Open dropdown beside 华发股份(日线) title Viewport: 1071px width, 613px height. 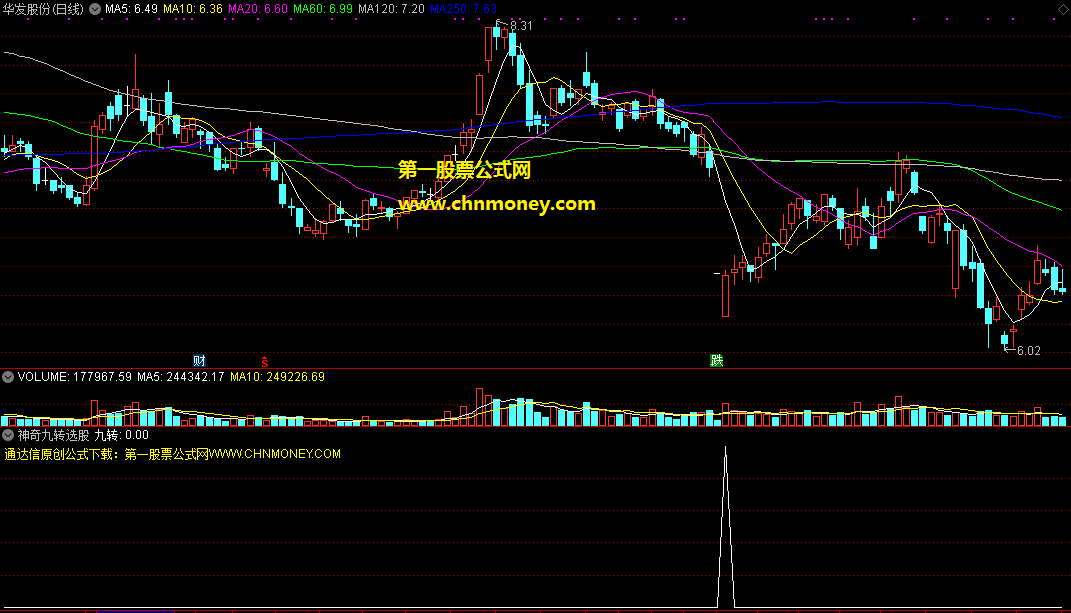(95, 9)
